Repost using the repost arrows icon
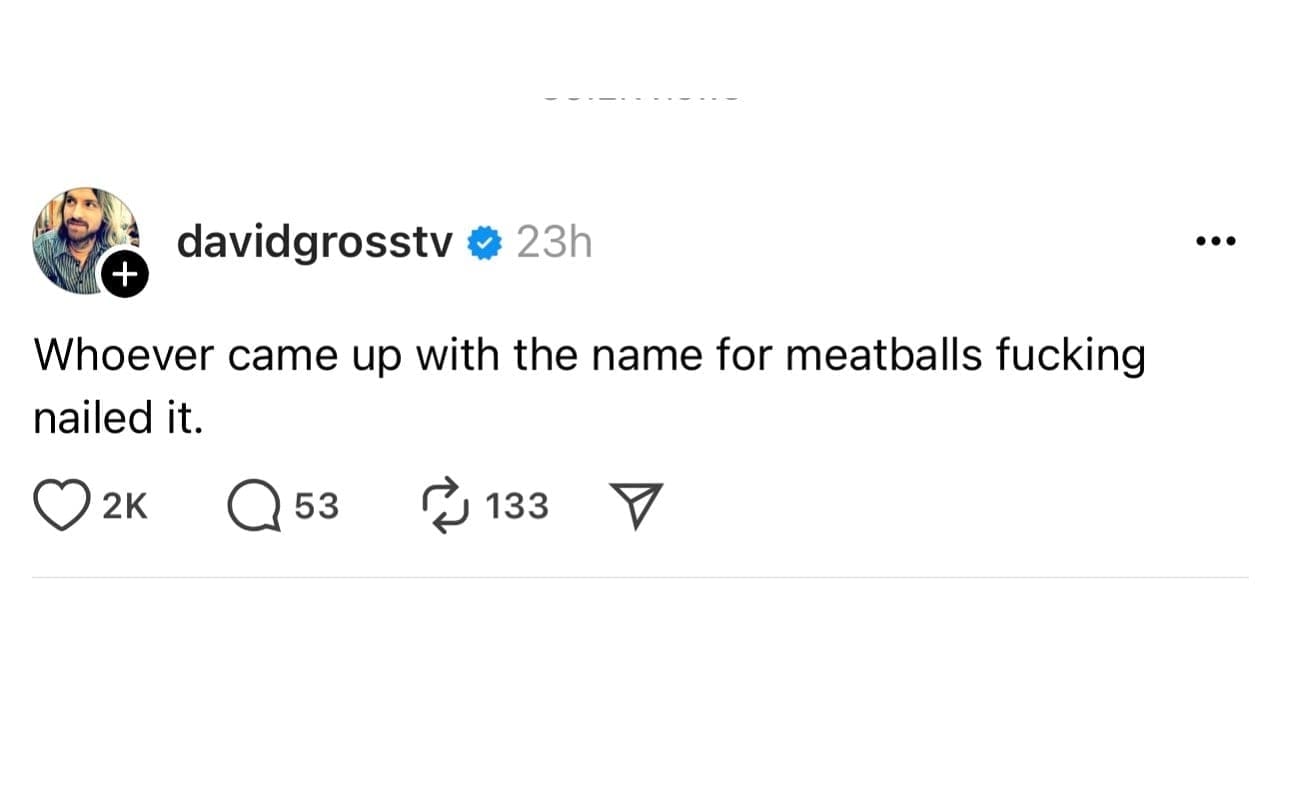Viewport: 1290px width, 791px height. (448, 504)
